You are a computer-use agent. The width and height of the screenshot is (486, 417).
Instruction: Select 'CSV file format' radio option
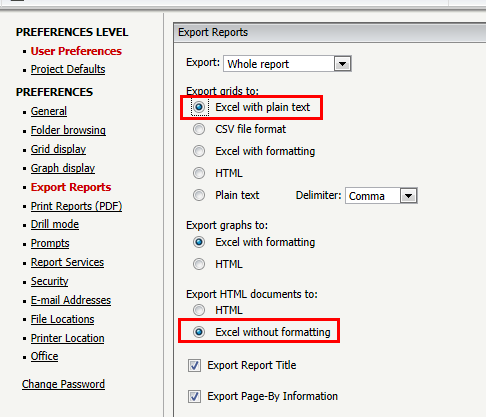click(199, 129)
